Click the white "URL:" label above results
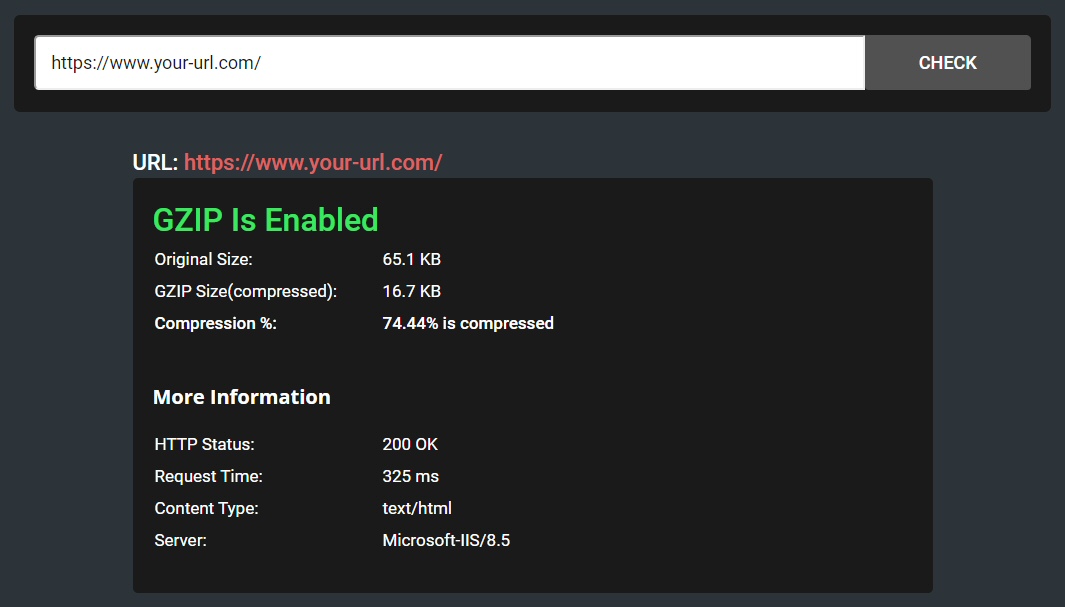The image size is (1065, 607). [155, 162]
